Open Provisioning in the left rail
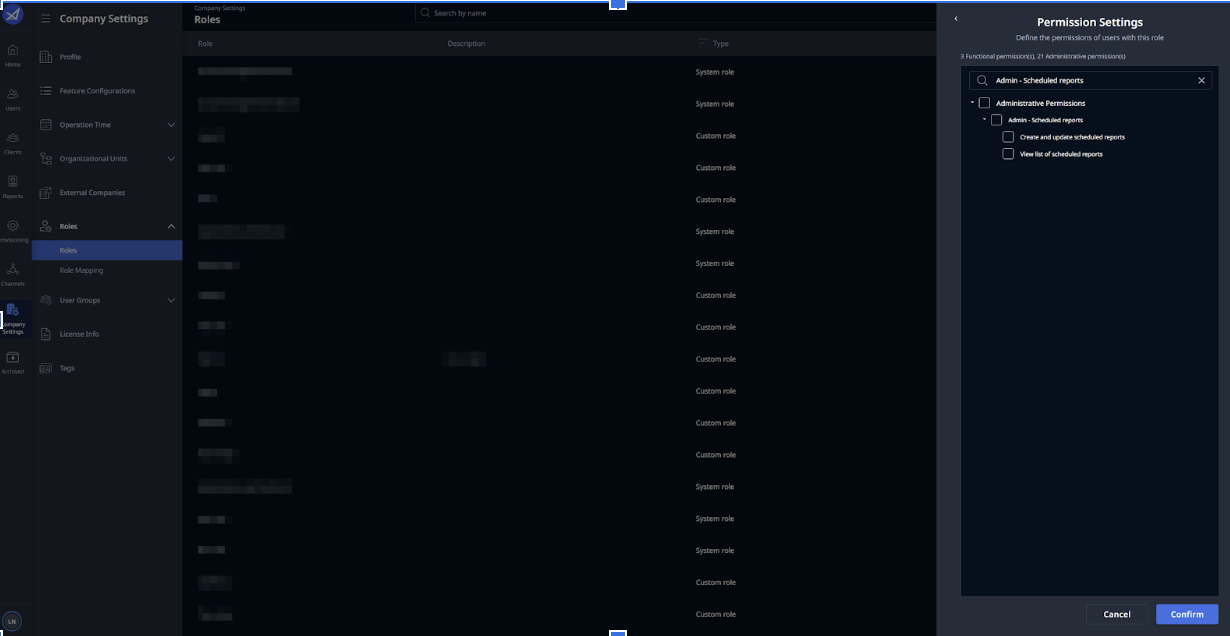This screenshot has width=1230, height=636. [13, 231]
